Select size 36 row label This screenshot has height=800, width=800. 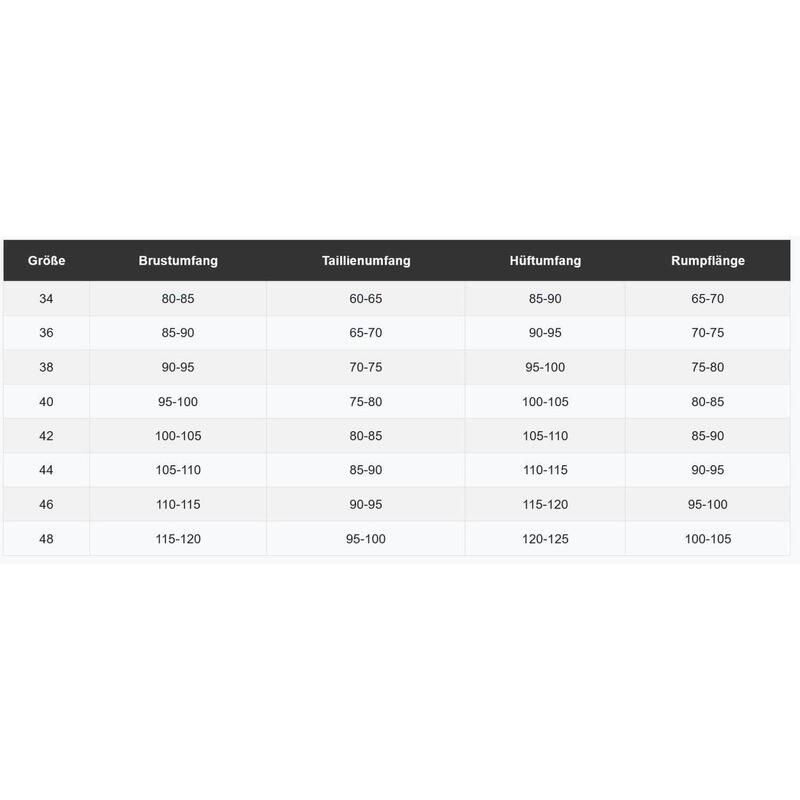coord(46,333)
